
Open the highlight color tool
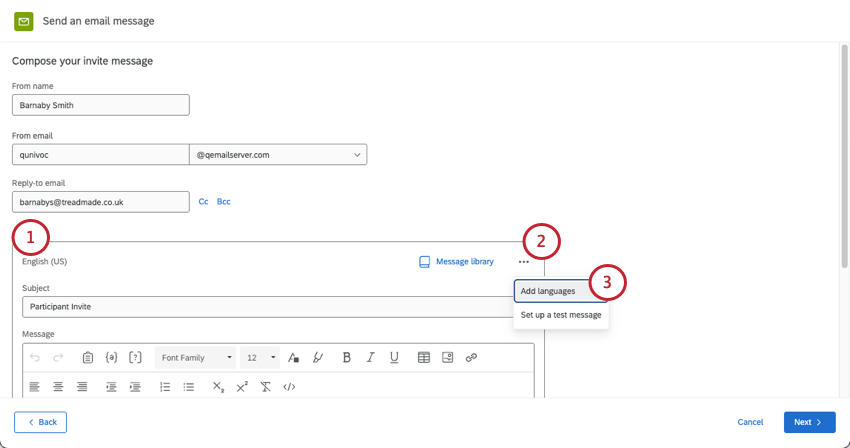[x=318, y=357]
